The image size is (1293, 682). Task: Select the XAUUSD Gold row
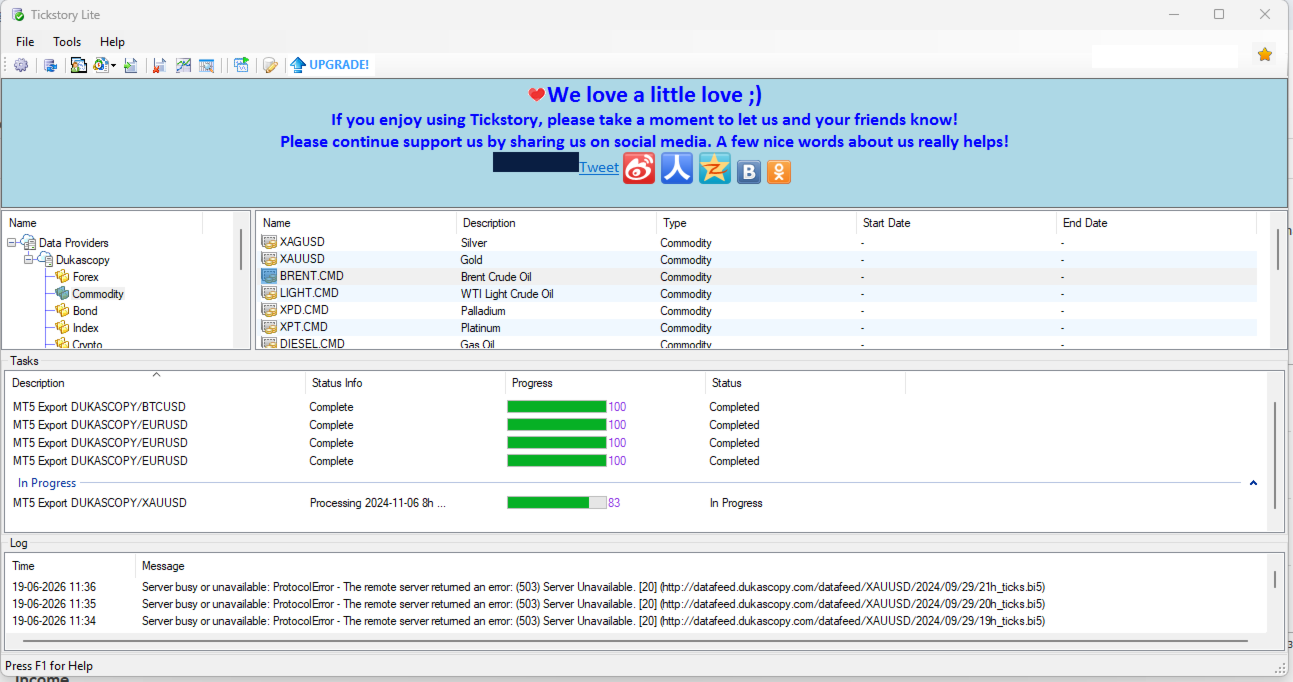[756, 259]
